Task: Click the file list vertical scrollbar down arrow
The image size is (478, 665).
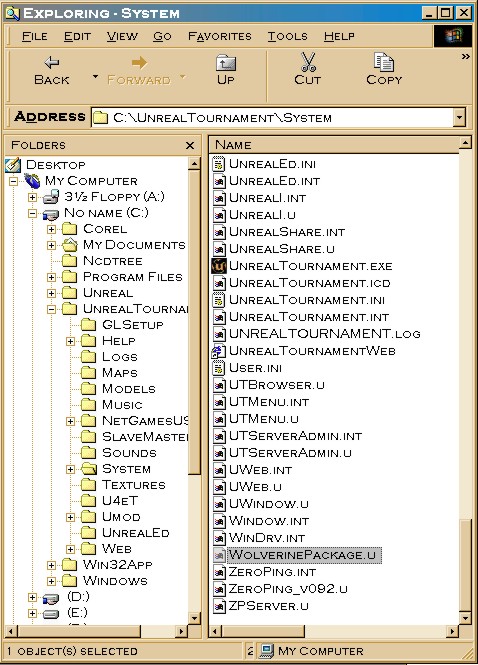Action: [465, 618]
